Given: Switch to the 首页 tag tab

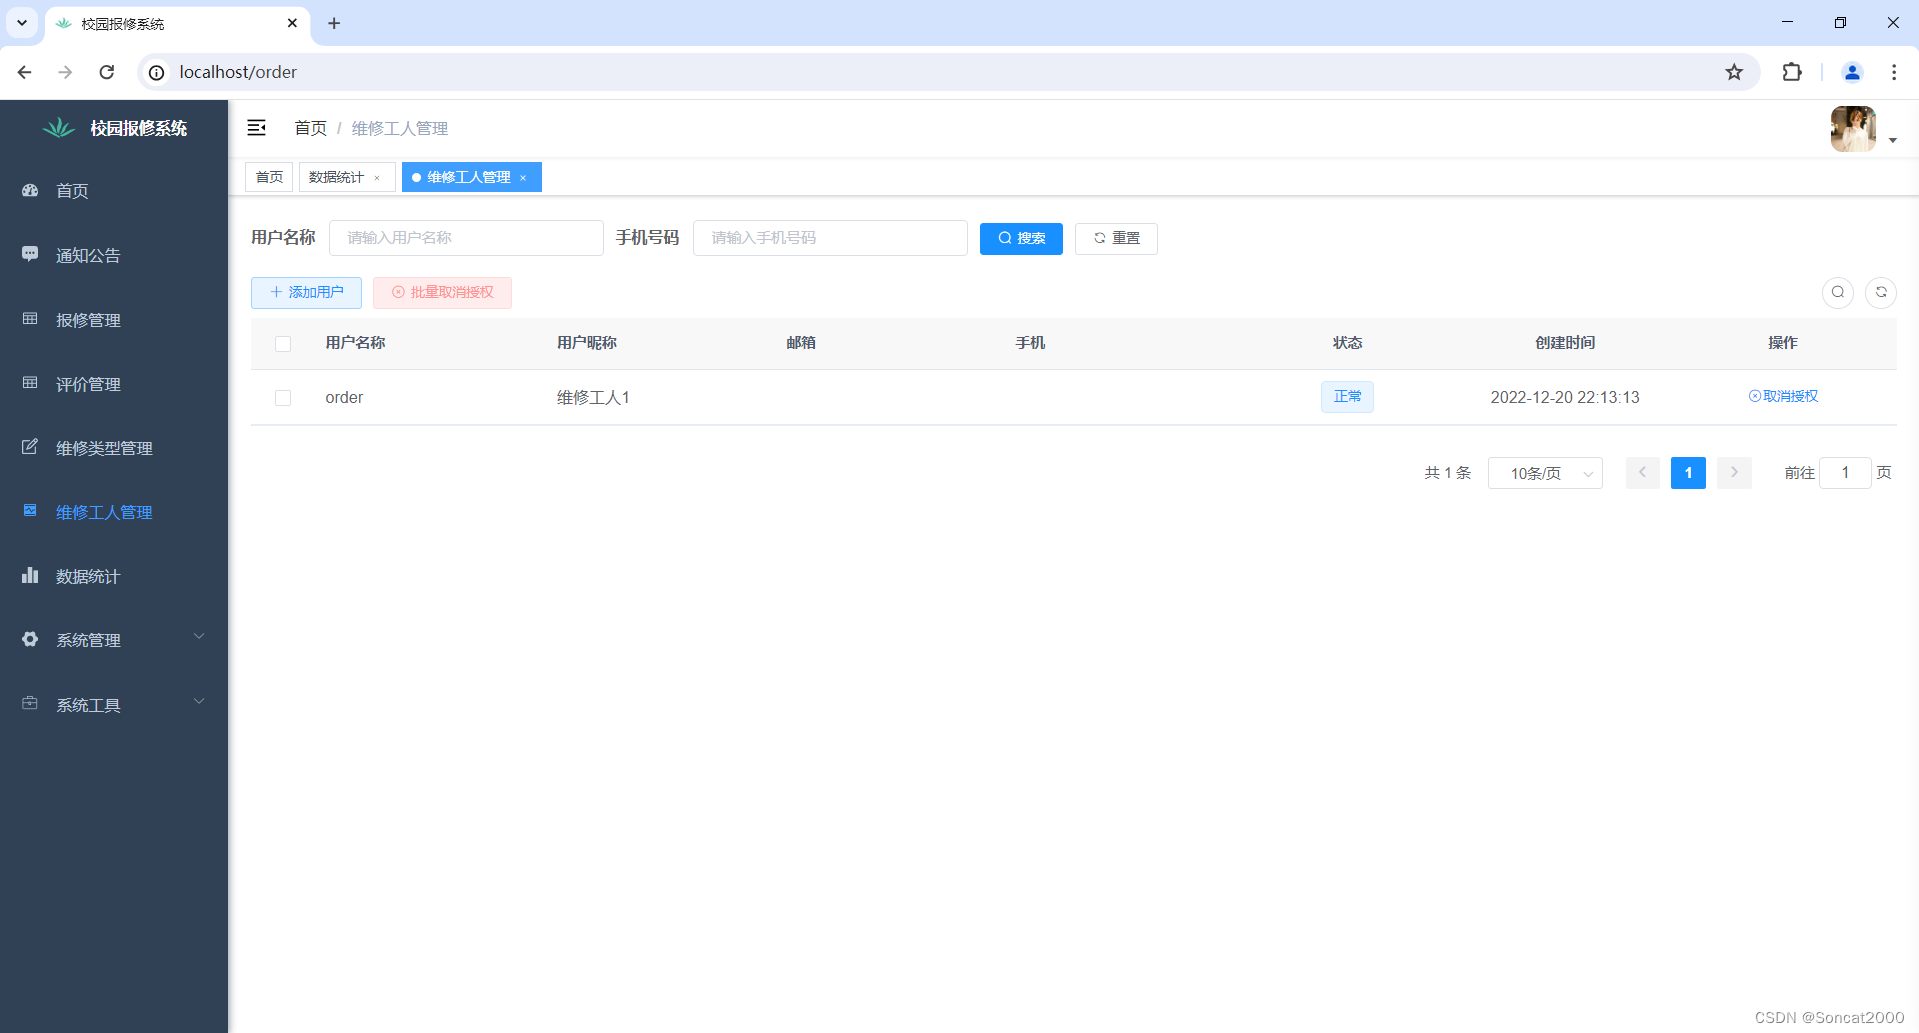Looking at the screenshot, I should click(x=269, y=177).
